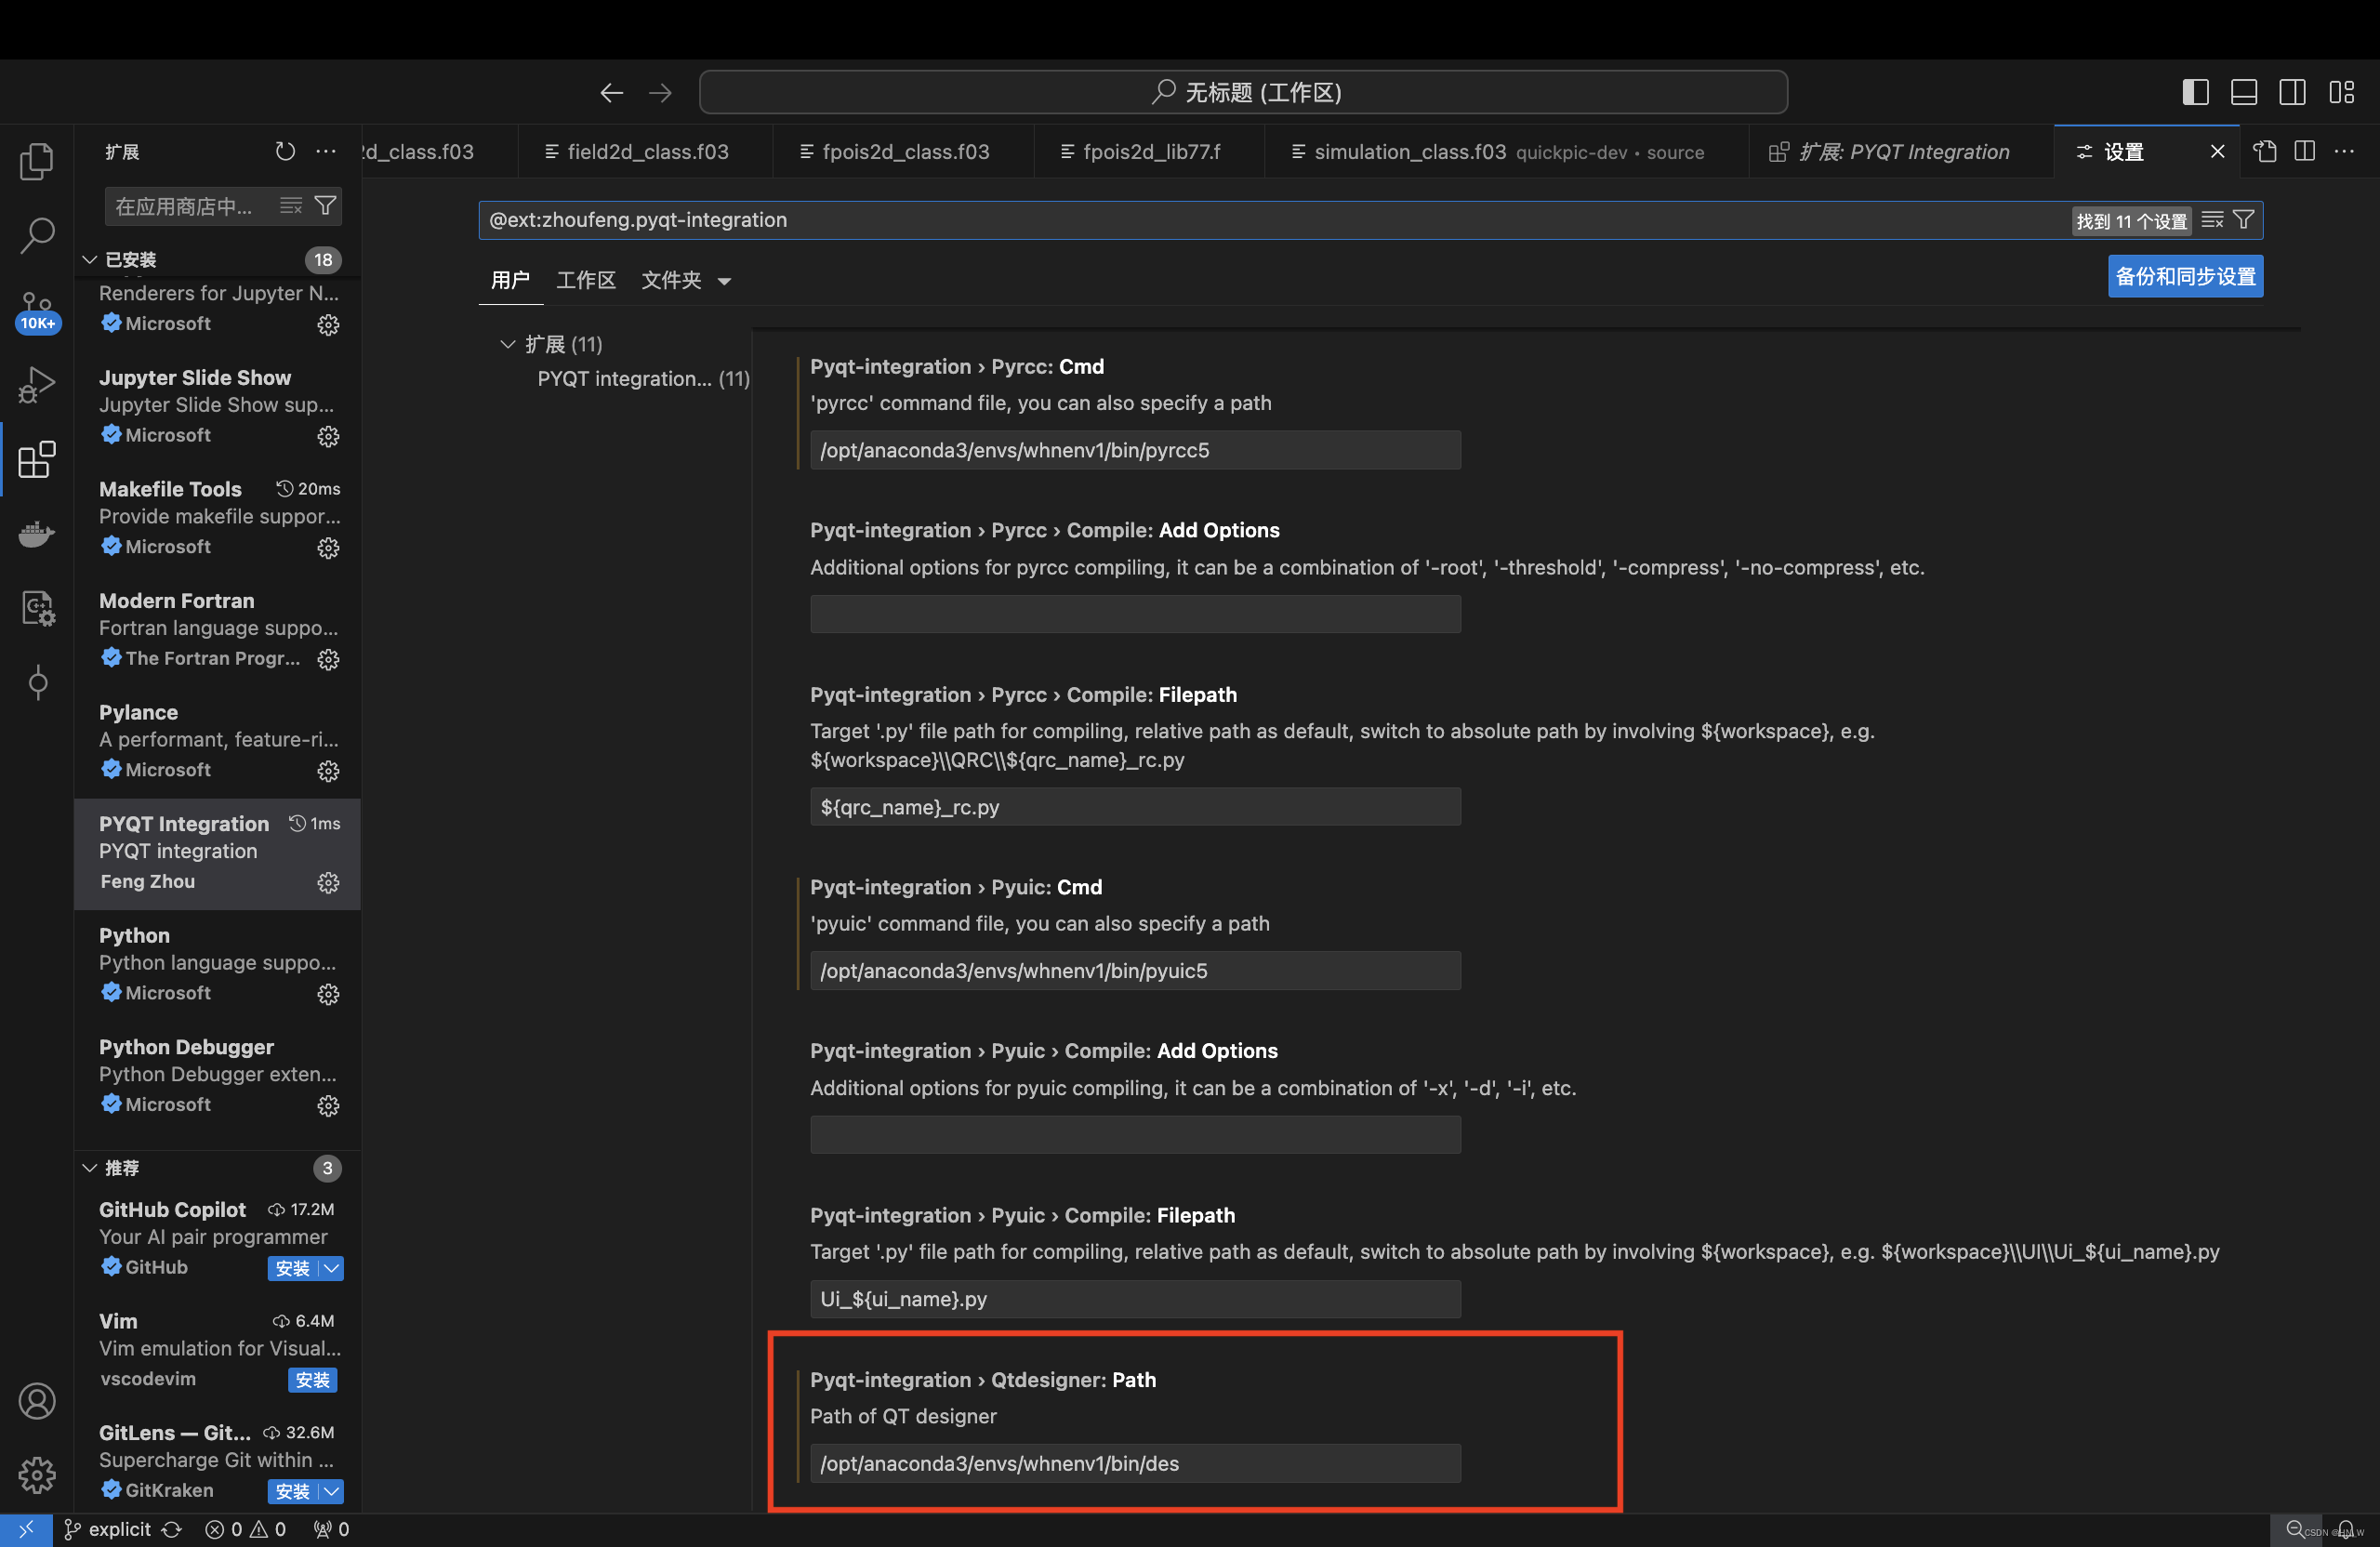Image resolution: width=2380 pixels, height=1547 pixels.
Task: Open the Explorer view in activity bar
Action: pyautogui.click(x=37, y=161)
